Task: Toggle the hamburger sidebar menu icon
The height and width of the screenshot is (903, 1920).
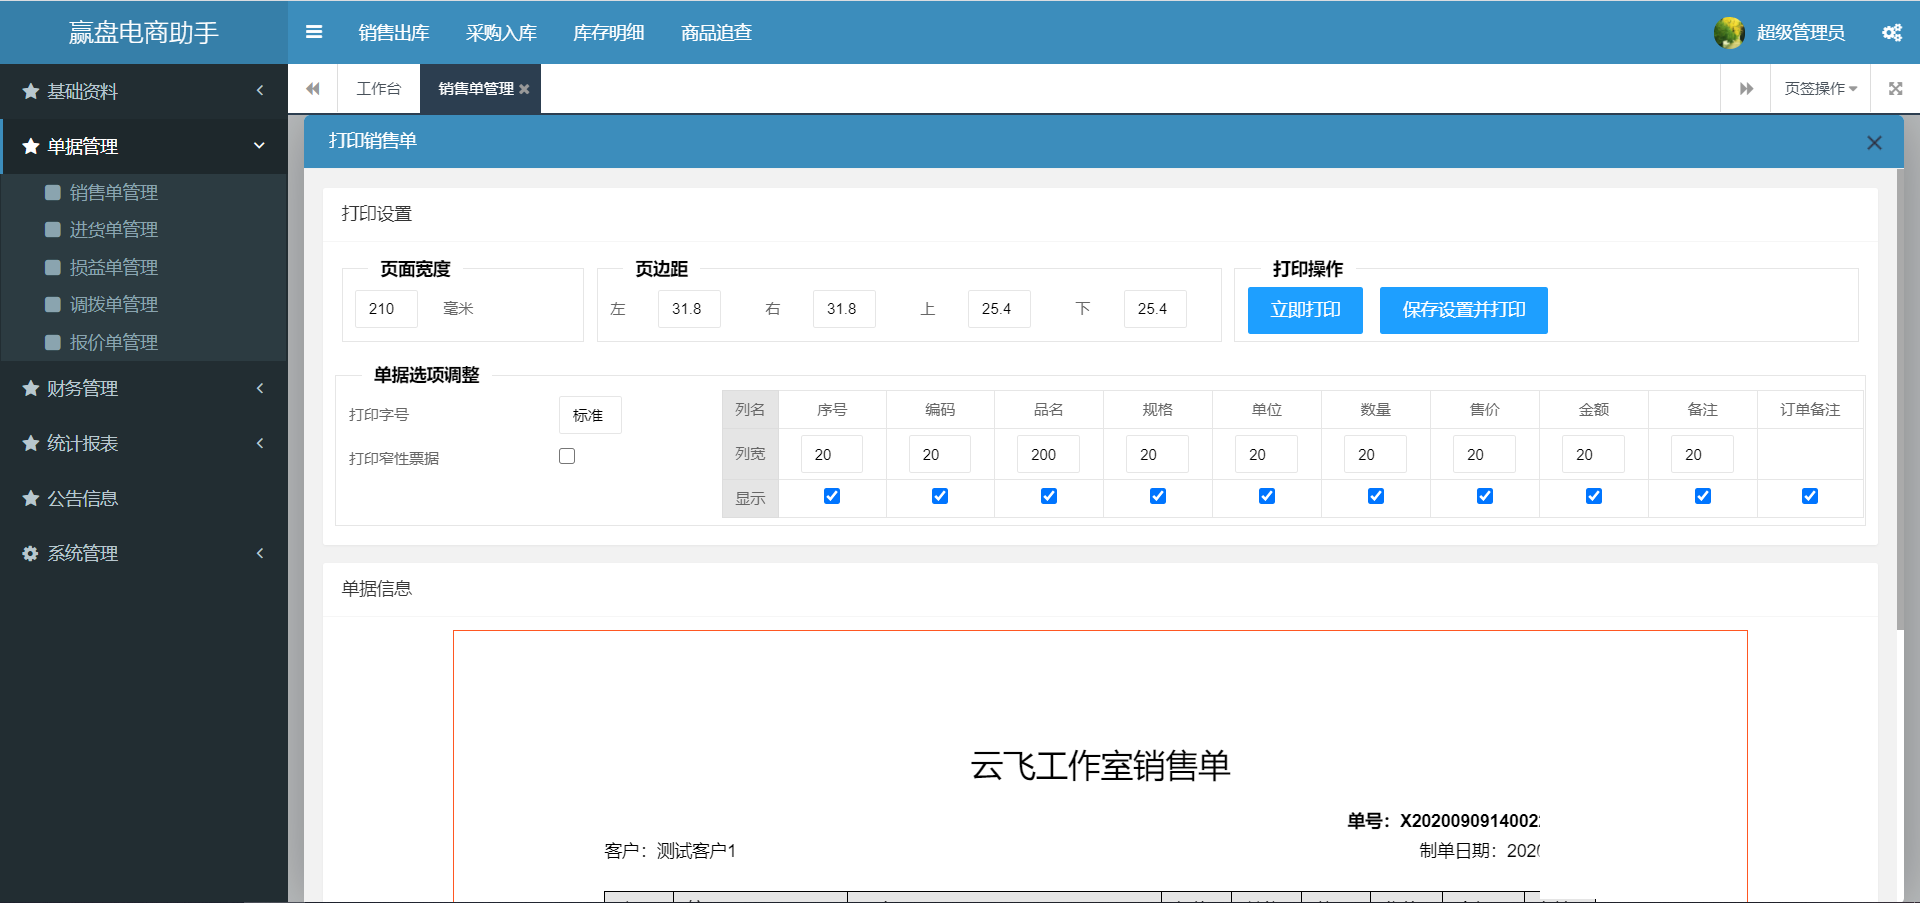Action: [x=314, y=32]
